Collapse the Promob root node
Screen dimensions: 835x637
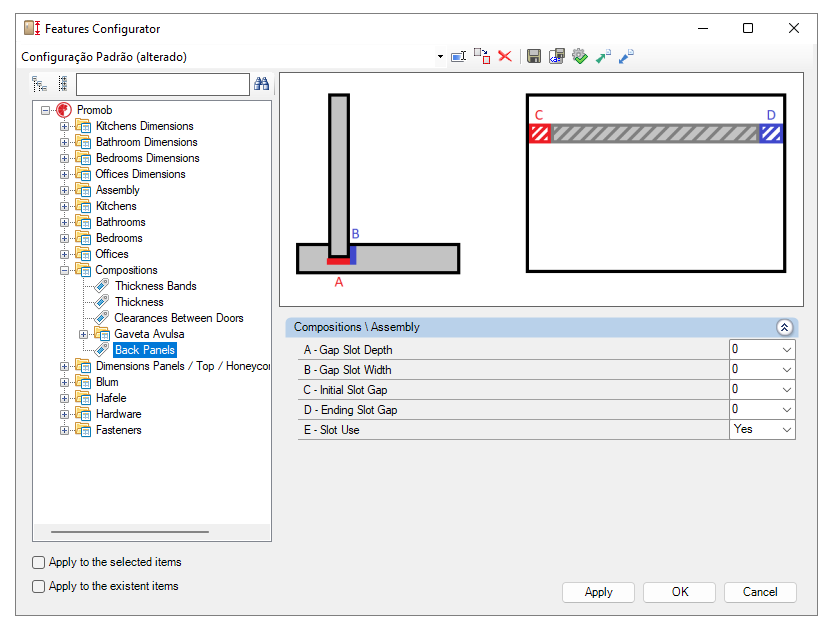46,110
